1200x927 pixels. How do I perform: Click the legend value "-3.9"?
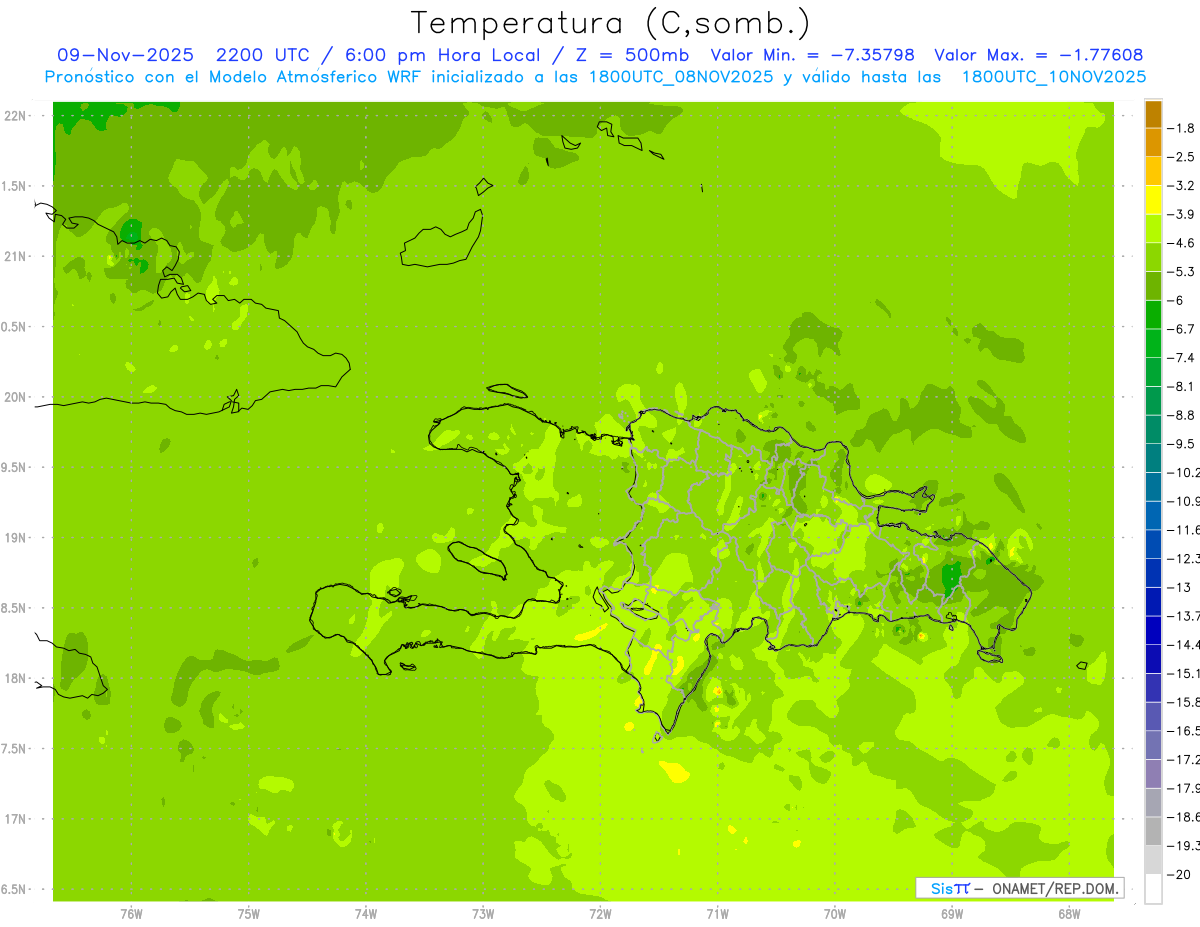pyautogui.click(x=1183, y=214)
